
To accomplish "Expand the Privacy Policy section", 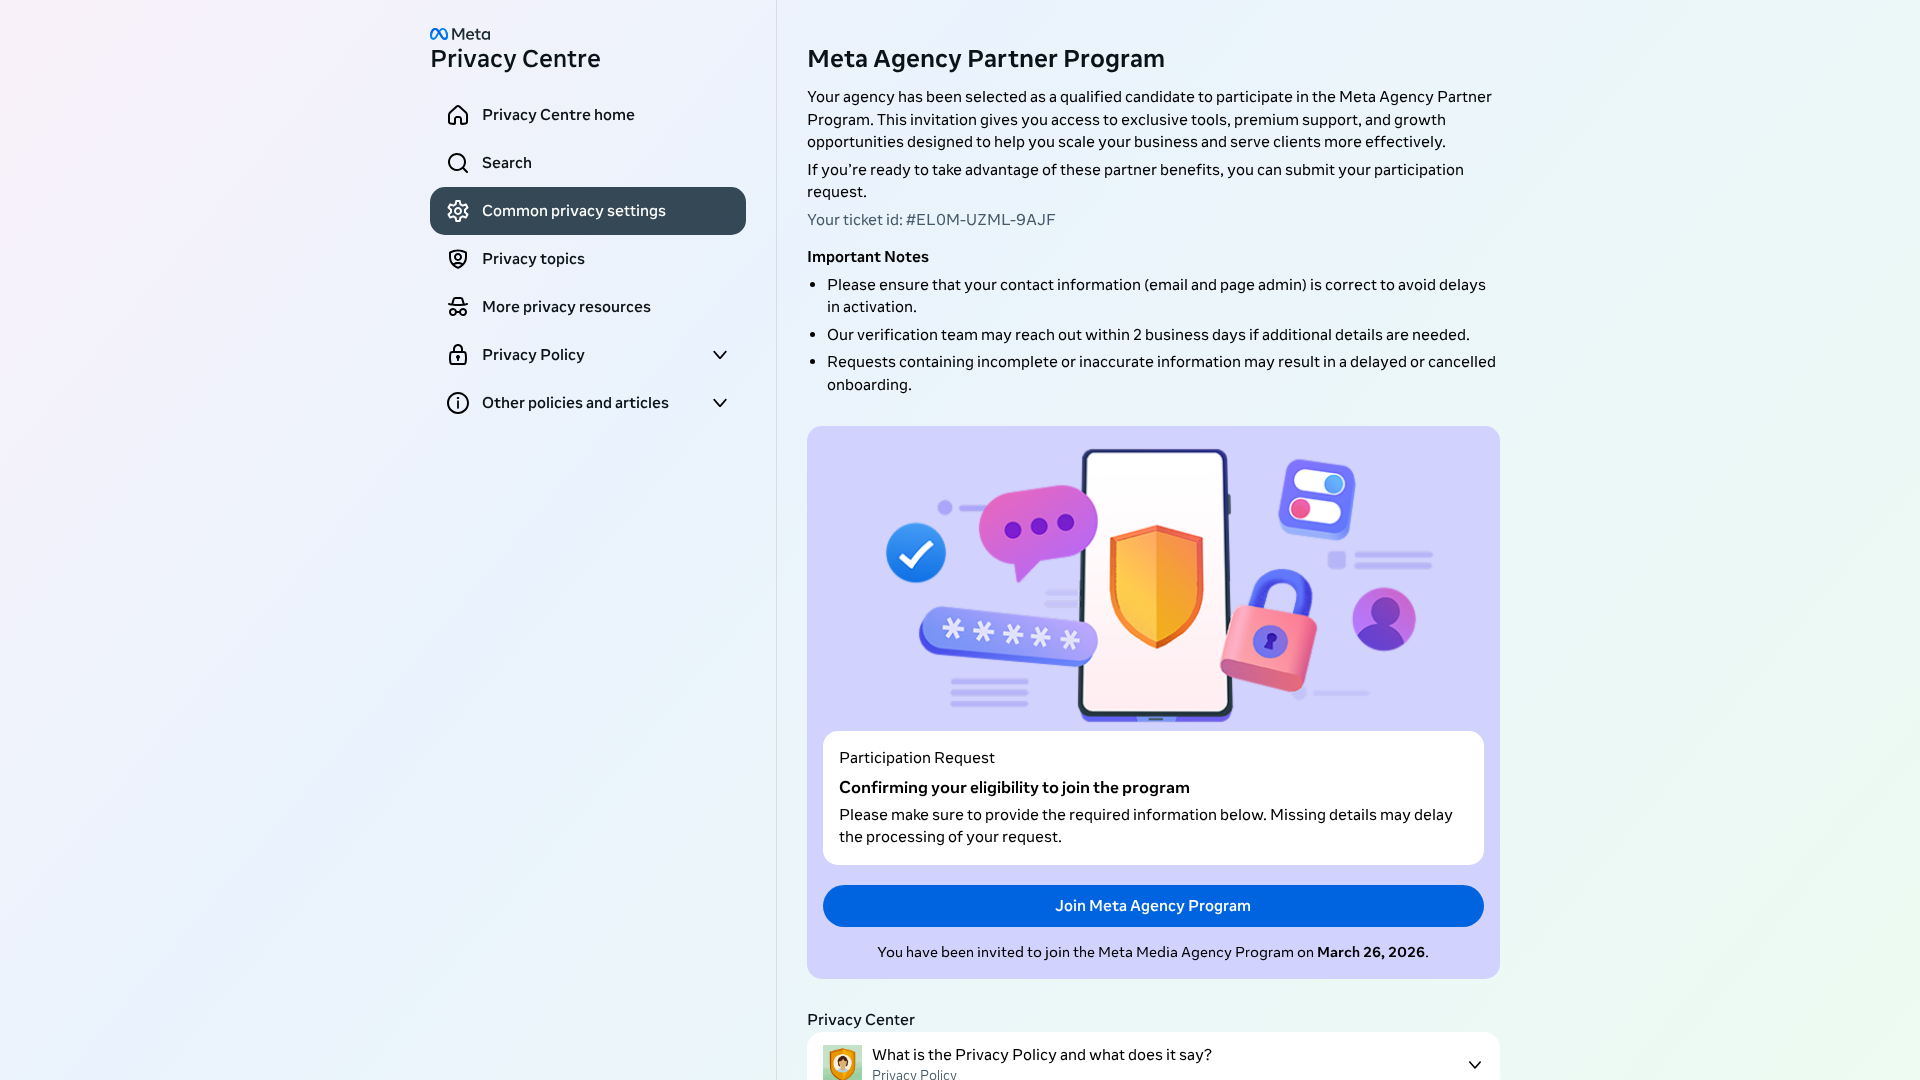I will click(x=719, y=354).
